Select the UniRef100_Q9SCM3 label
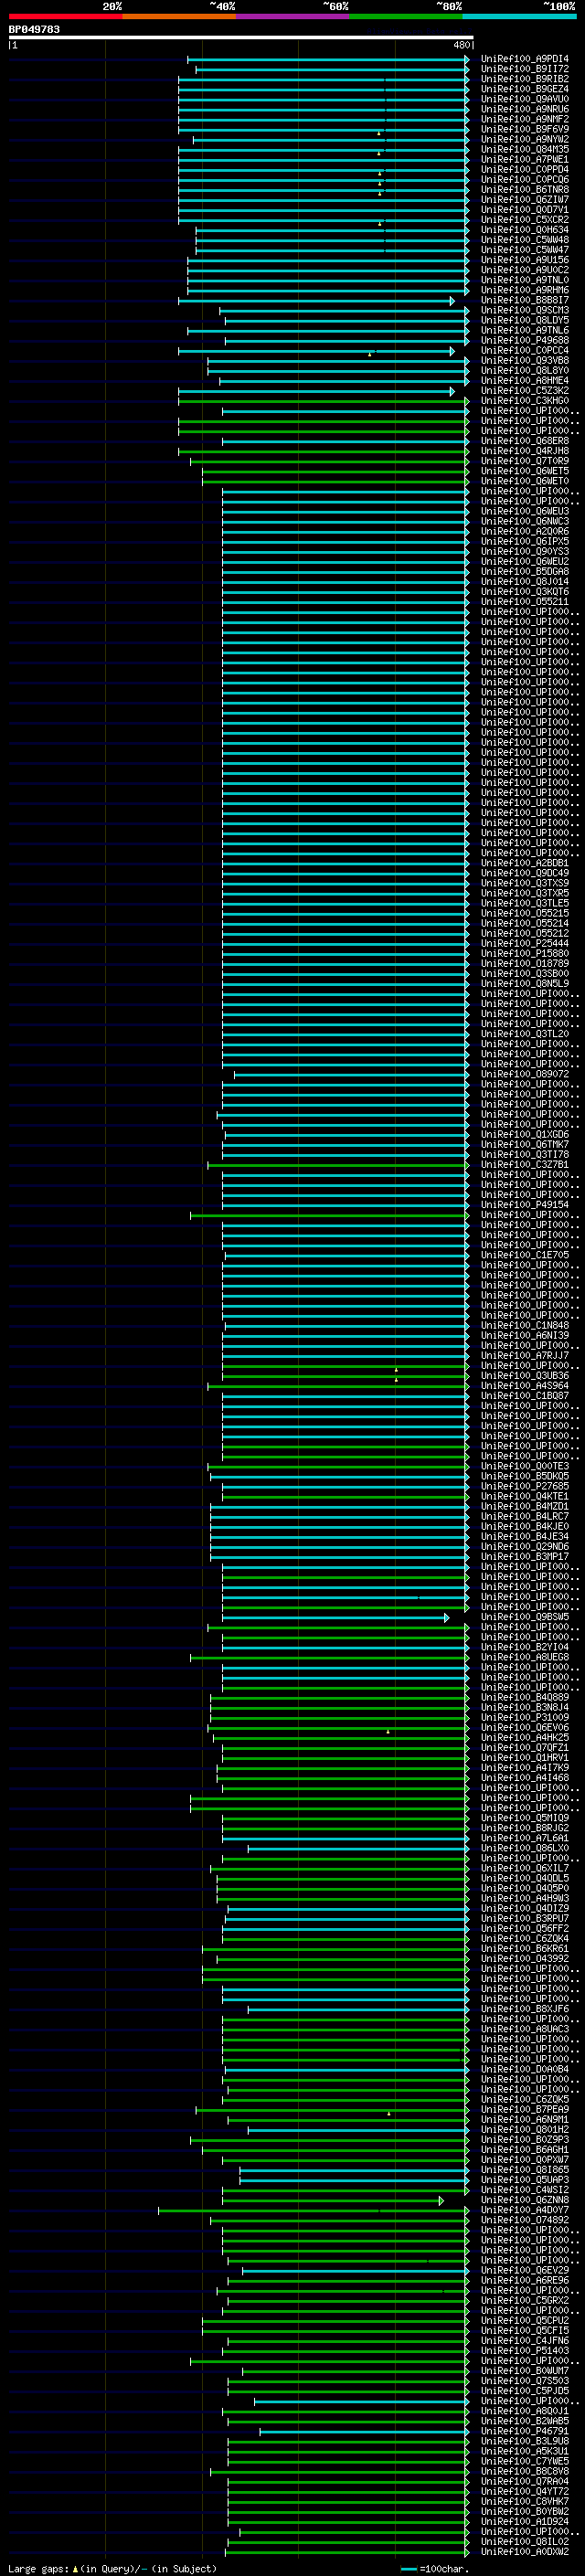Viewport: 585px width, 2576px height. coord(525,310)
